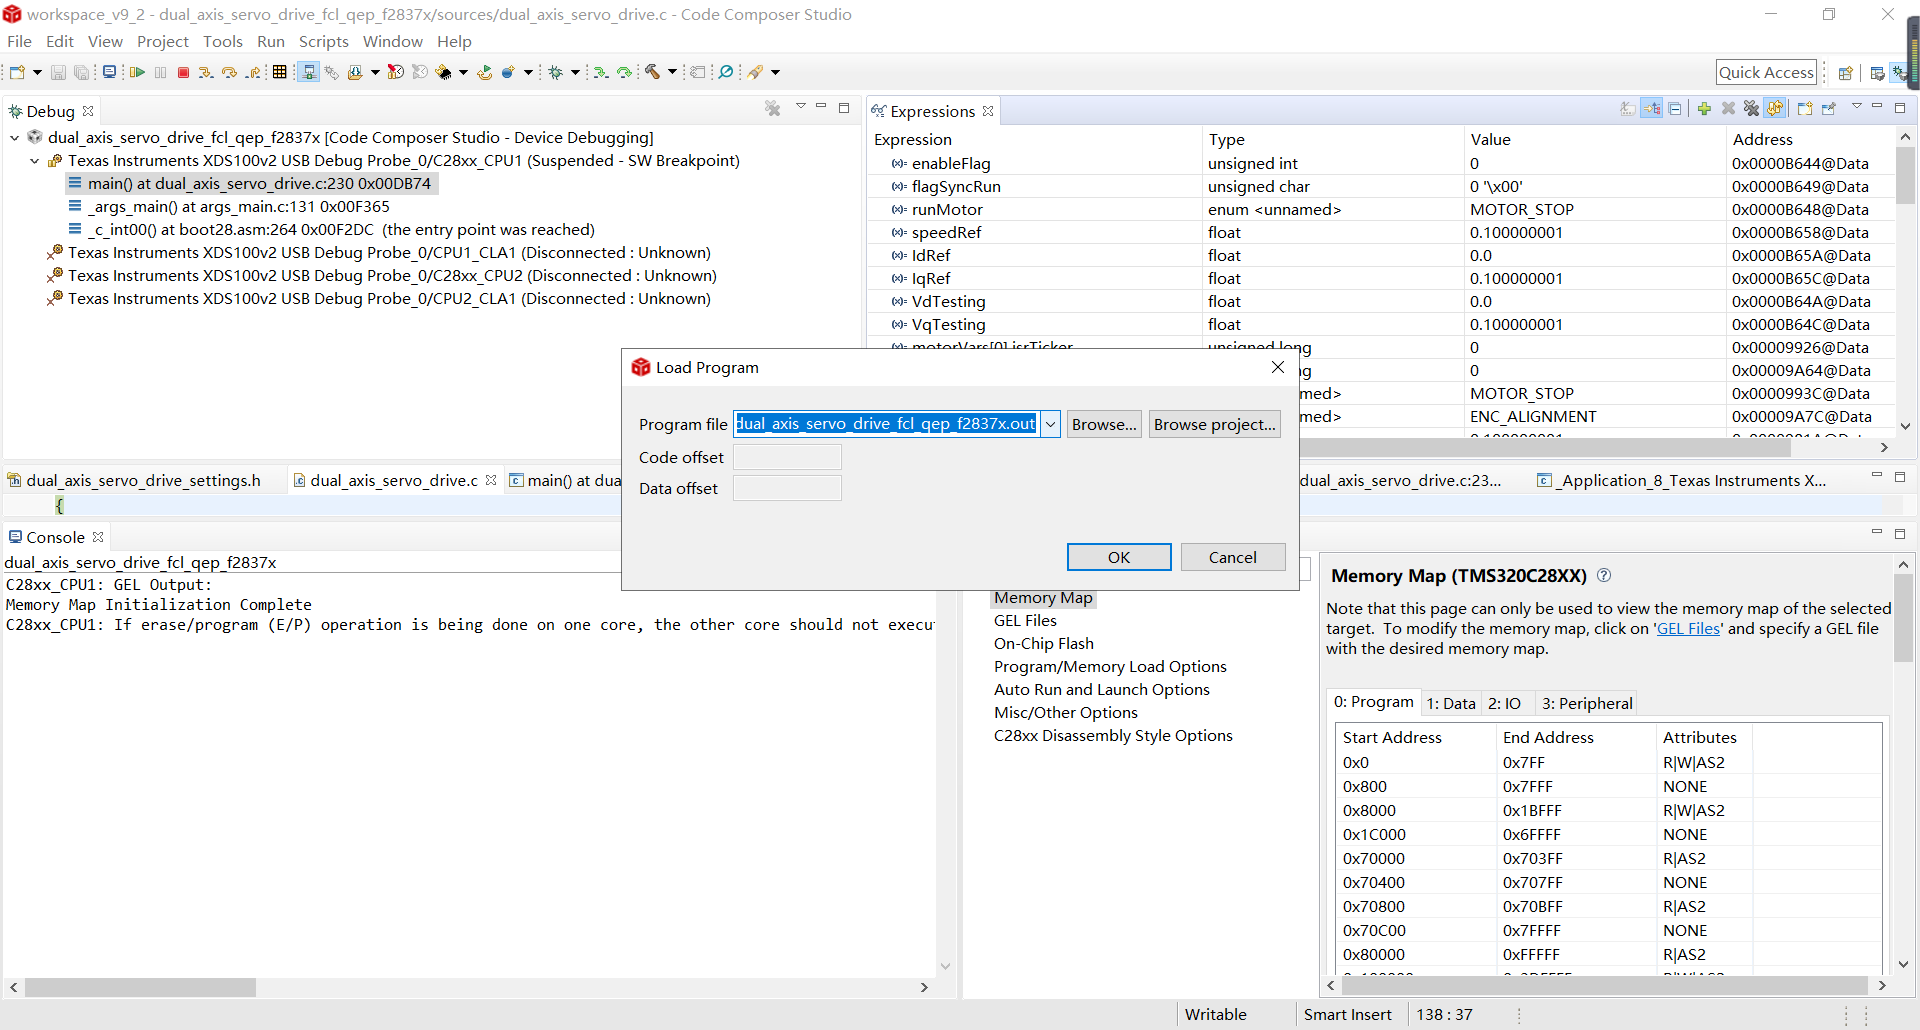Click the Quick Access search box
The width and height of the screenshot is (1920, 1030).
coord(1766,72)
